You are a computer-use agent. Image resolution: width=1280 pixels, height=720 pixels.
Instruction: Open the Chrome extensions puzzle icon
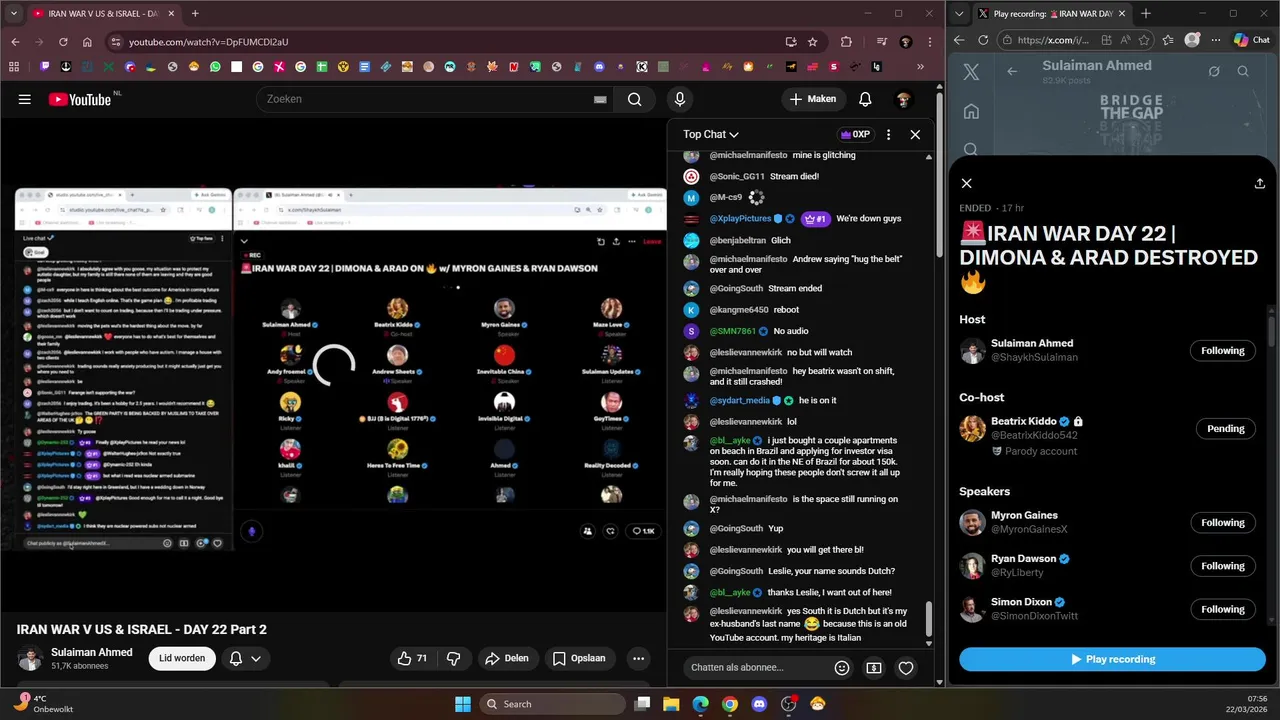point(846,42)
